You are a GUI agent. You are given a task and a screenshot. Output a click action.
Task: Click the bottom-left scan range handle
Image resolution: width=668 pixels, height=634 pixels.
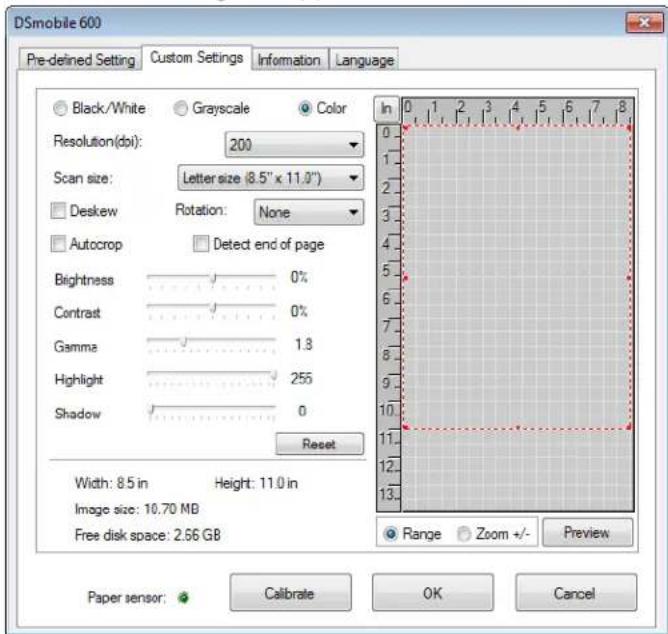pyautogui.click(x=406, y=427)
